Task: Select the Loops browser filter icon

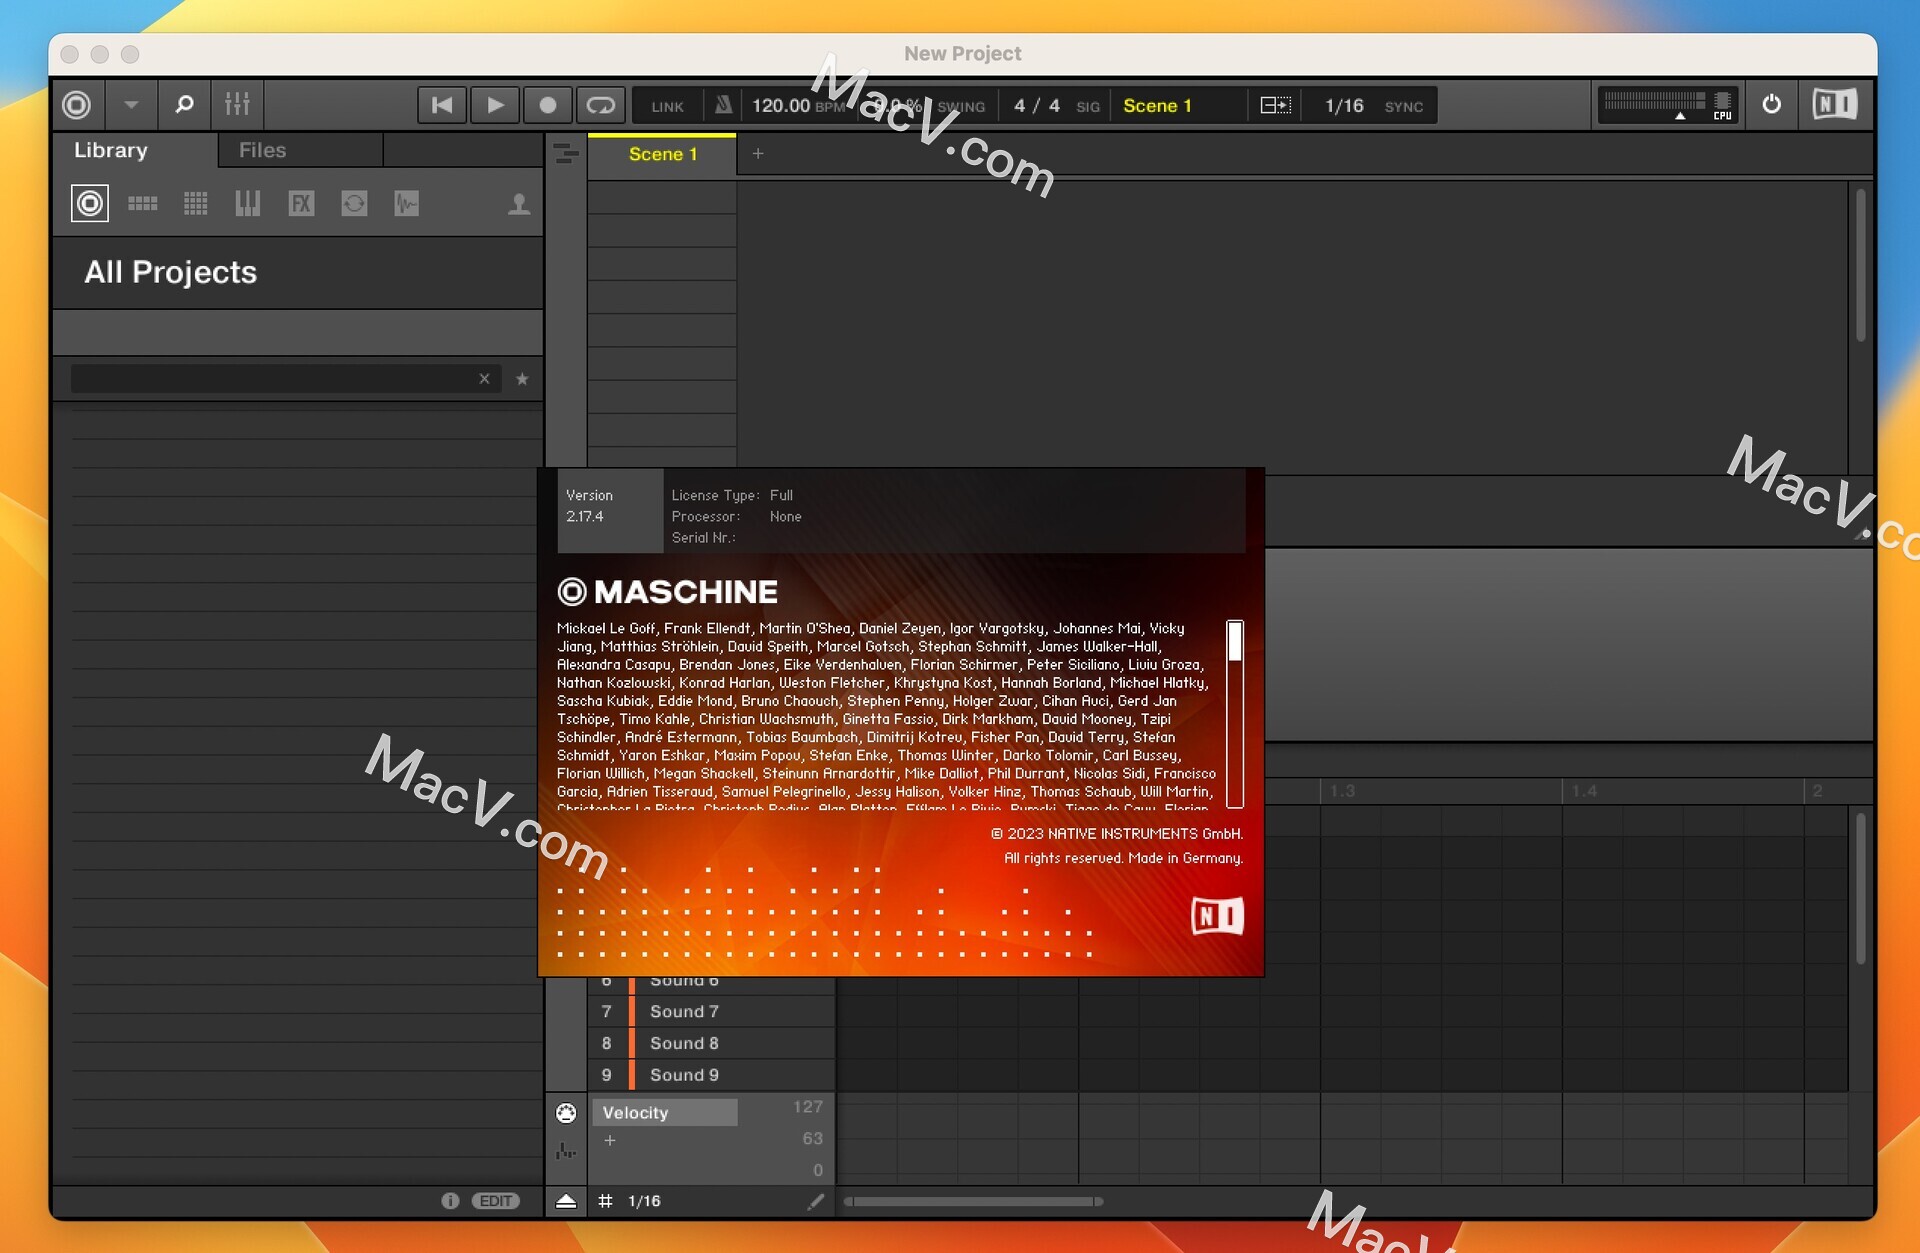Action: click(x=354, y=204)
